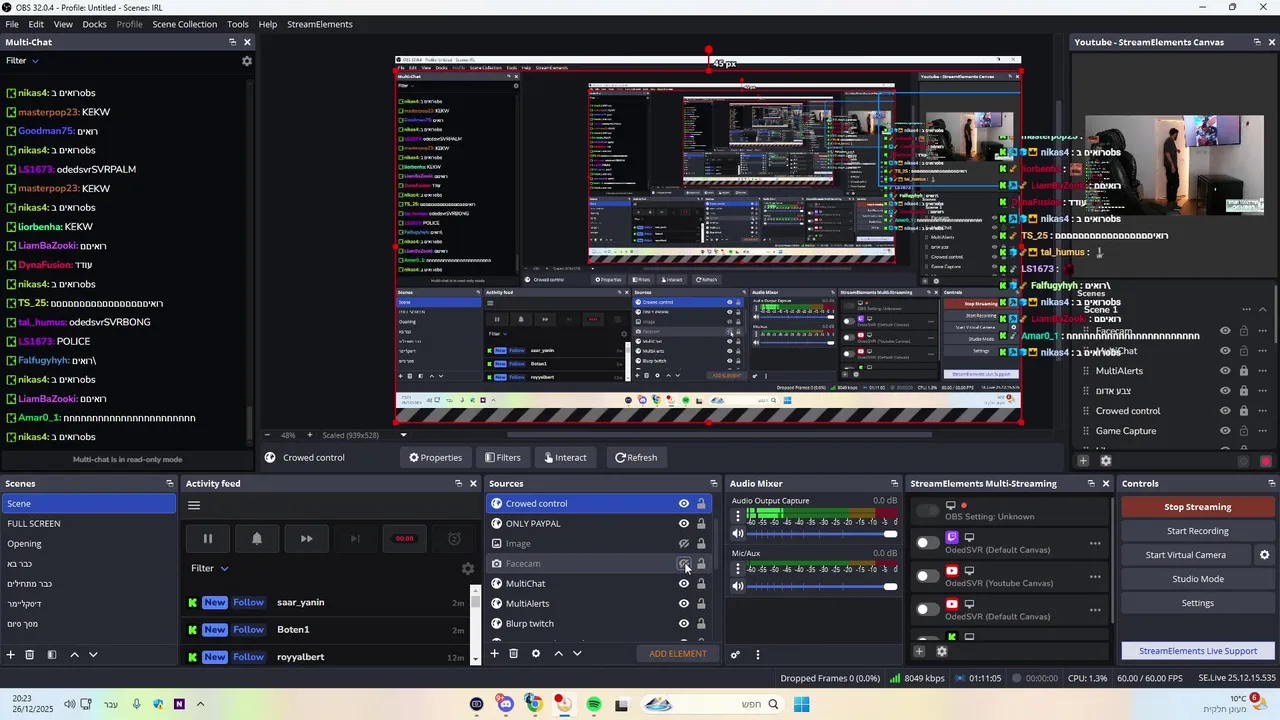This screenshot has width=1280, height=720.
Task: Show hidden system tray icons chevron
Action: pyautogui.click(x=200, y=704)
